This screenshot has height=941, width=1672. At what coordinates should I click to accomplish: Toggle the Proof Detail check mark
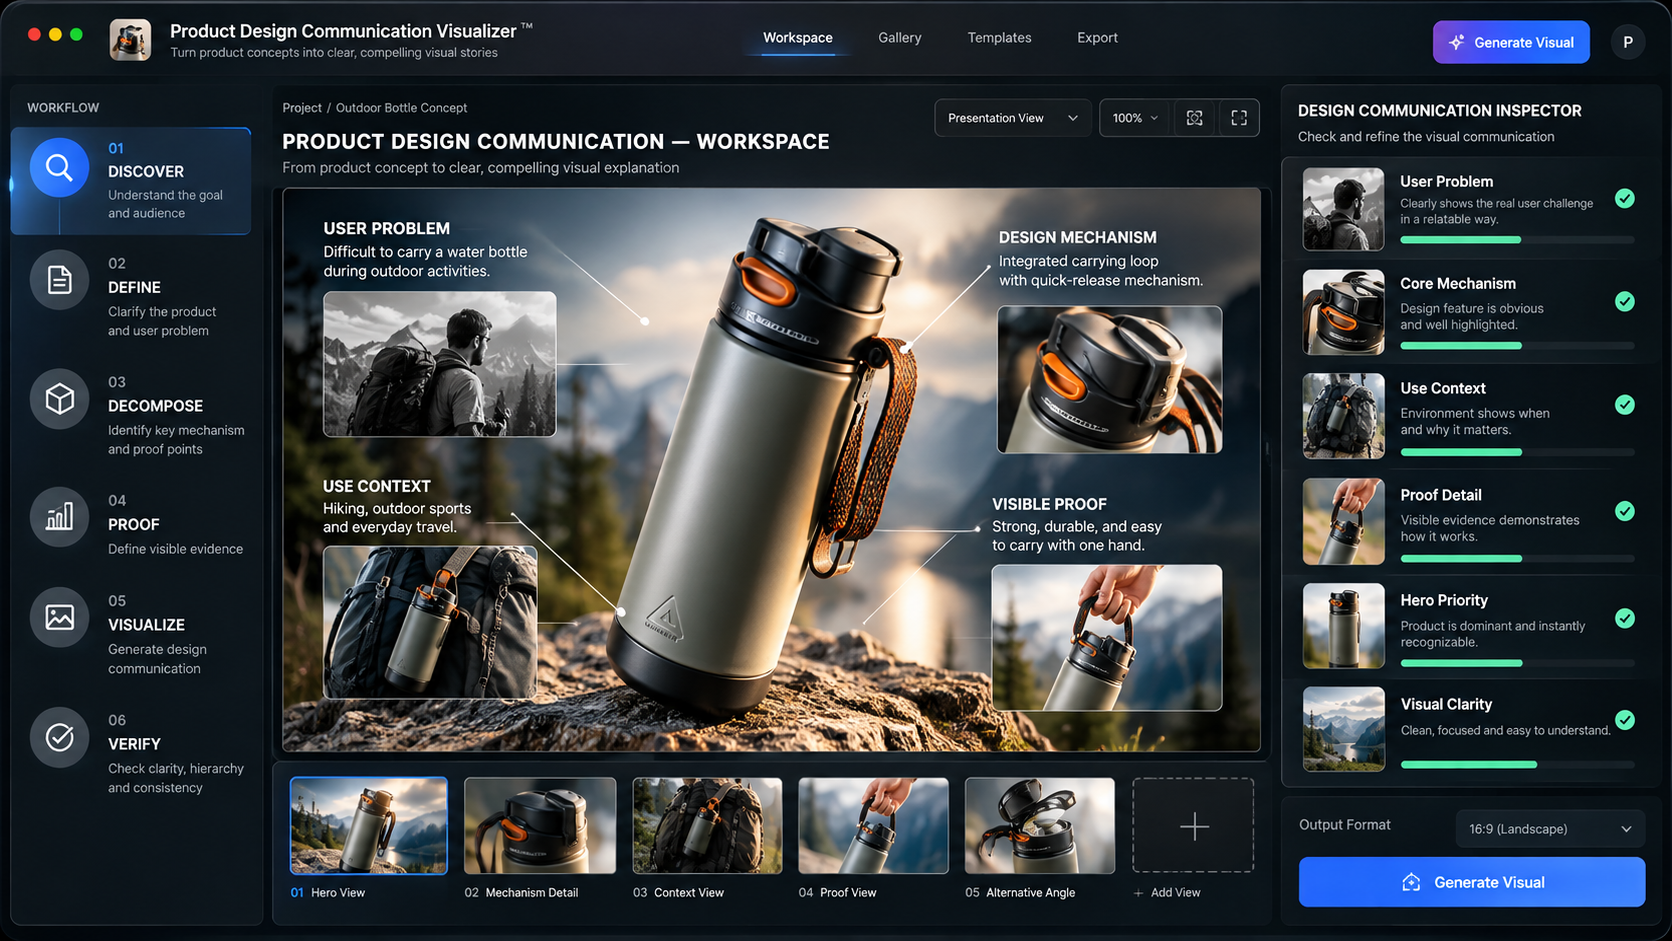click(1625, 511)
